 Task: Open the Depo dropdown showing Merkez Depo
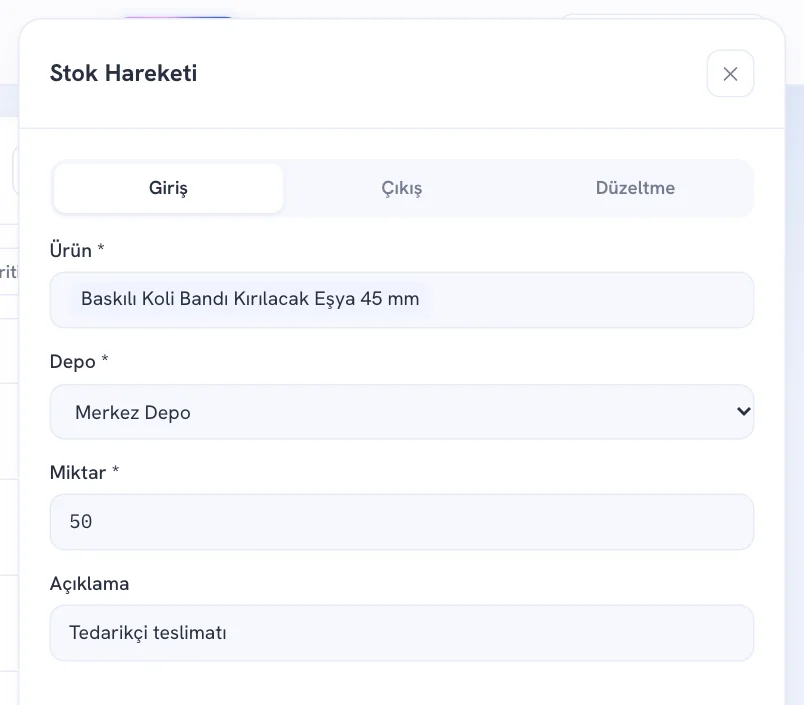click(402, 412)
